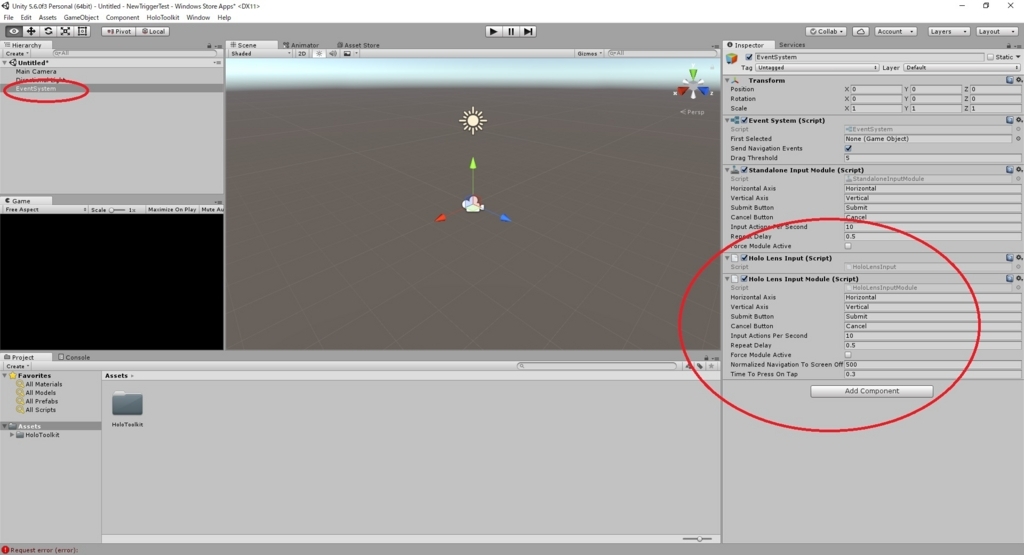Toggle 2D scene view mode
This screenshot has height=555, width=1024.
click(x=302, y=54)
